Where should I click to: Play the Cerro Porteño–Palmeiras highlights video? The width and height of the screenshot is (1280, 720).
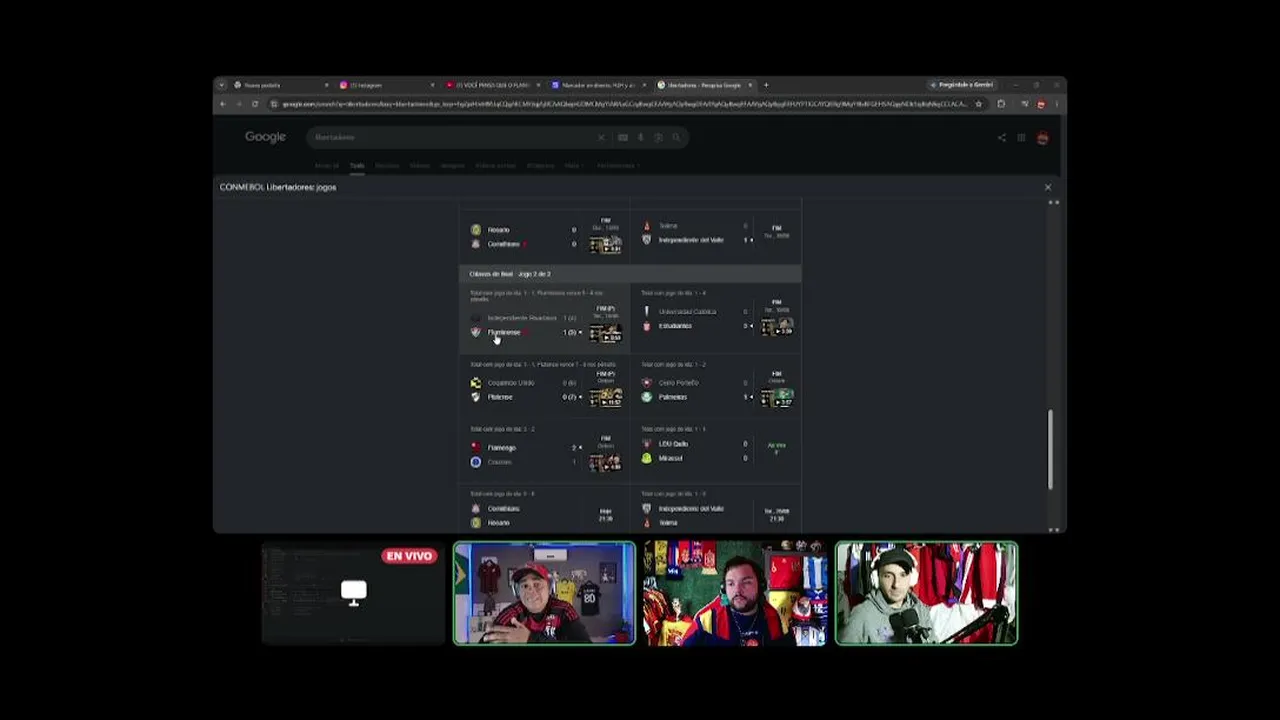(x=777, y=397)
